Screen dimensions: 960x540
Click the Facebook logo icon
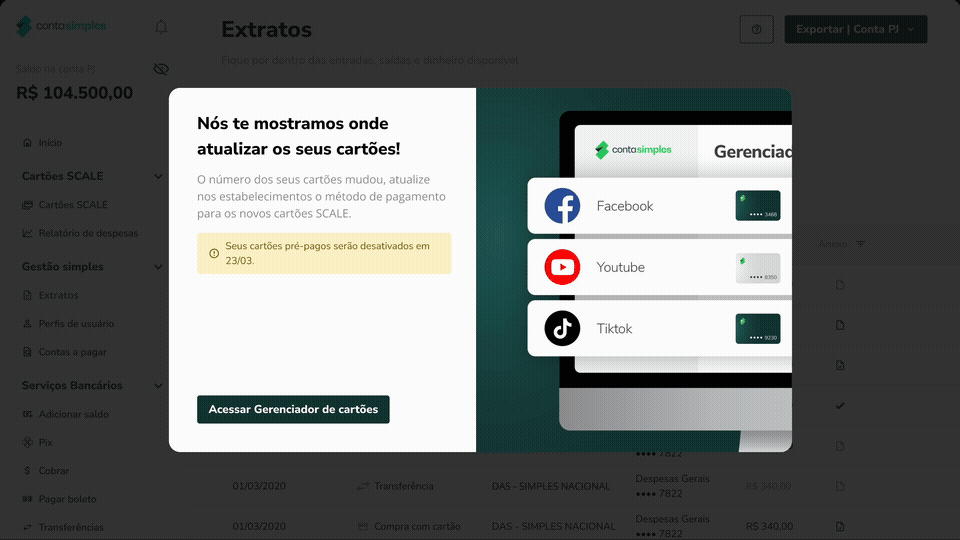(562, 206)
